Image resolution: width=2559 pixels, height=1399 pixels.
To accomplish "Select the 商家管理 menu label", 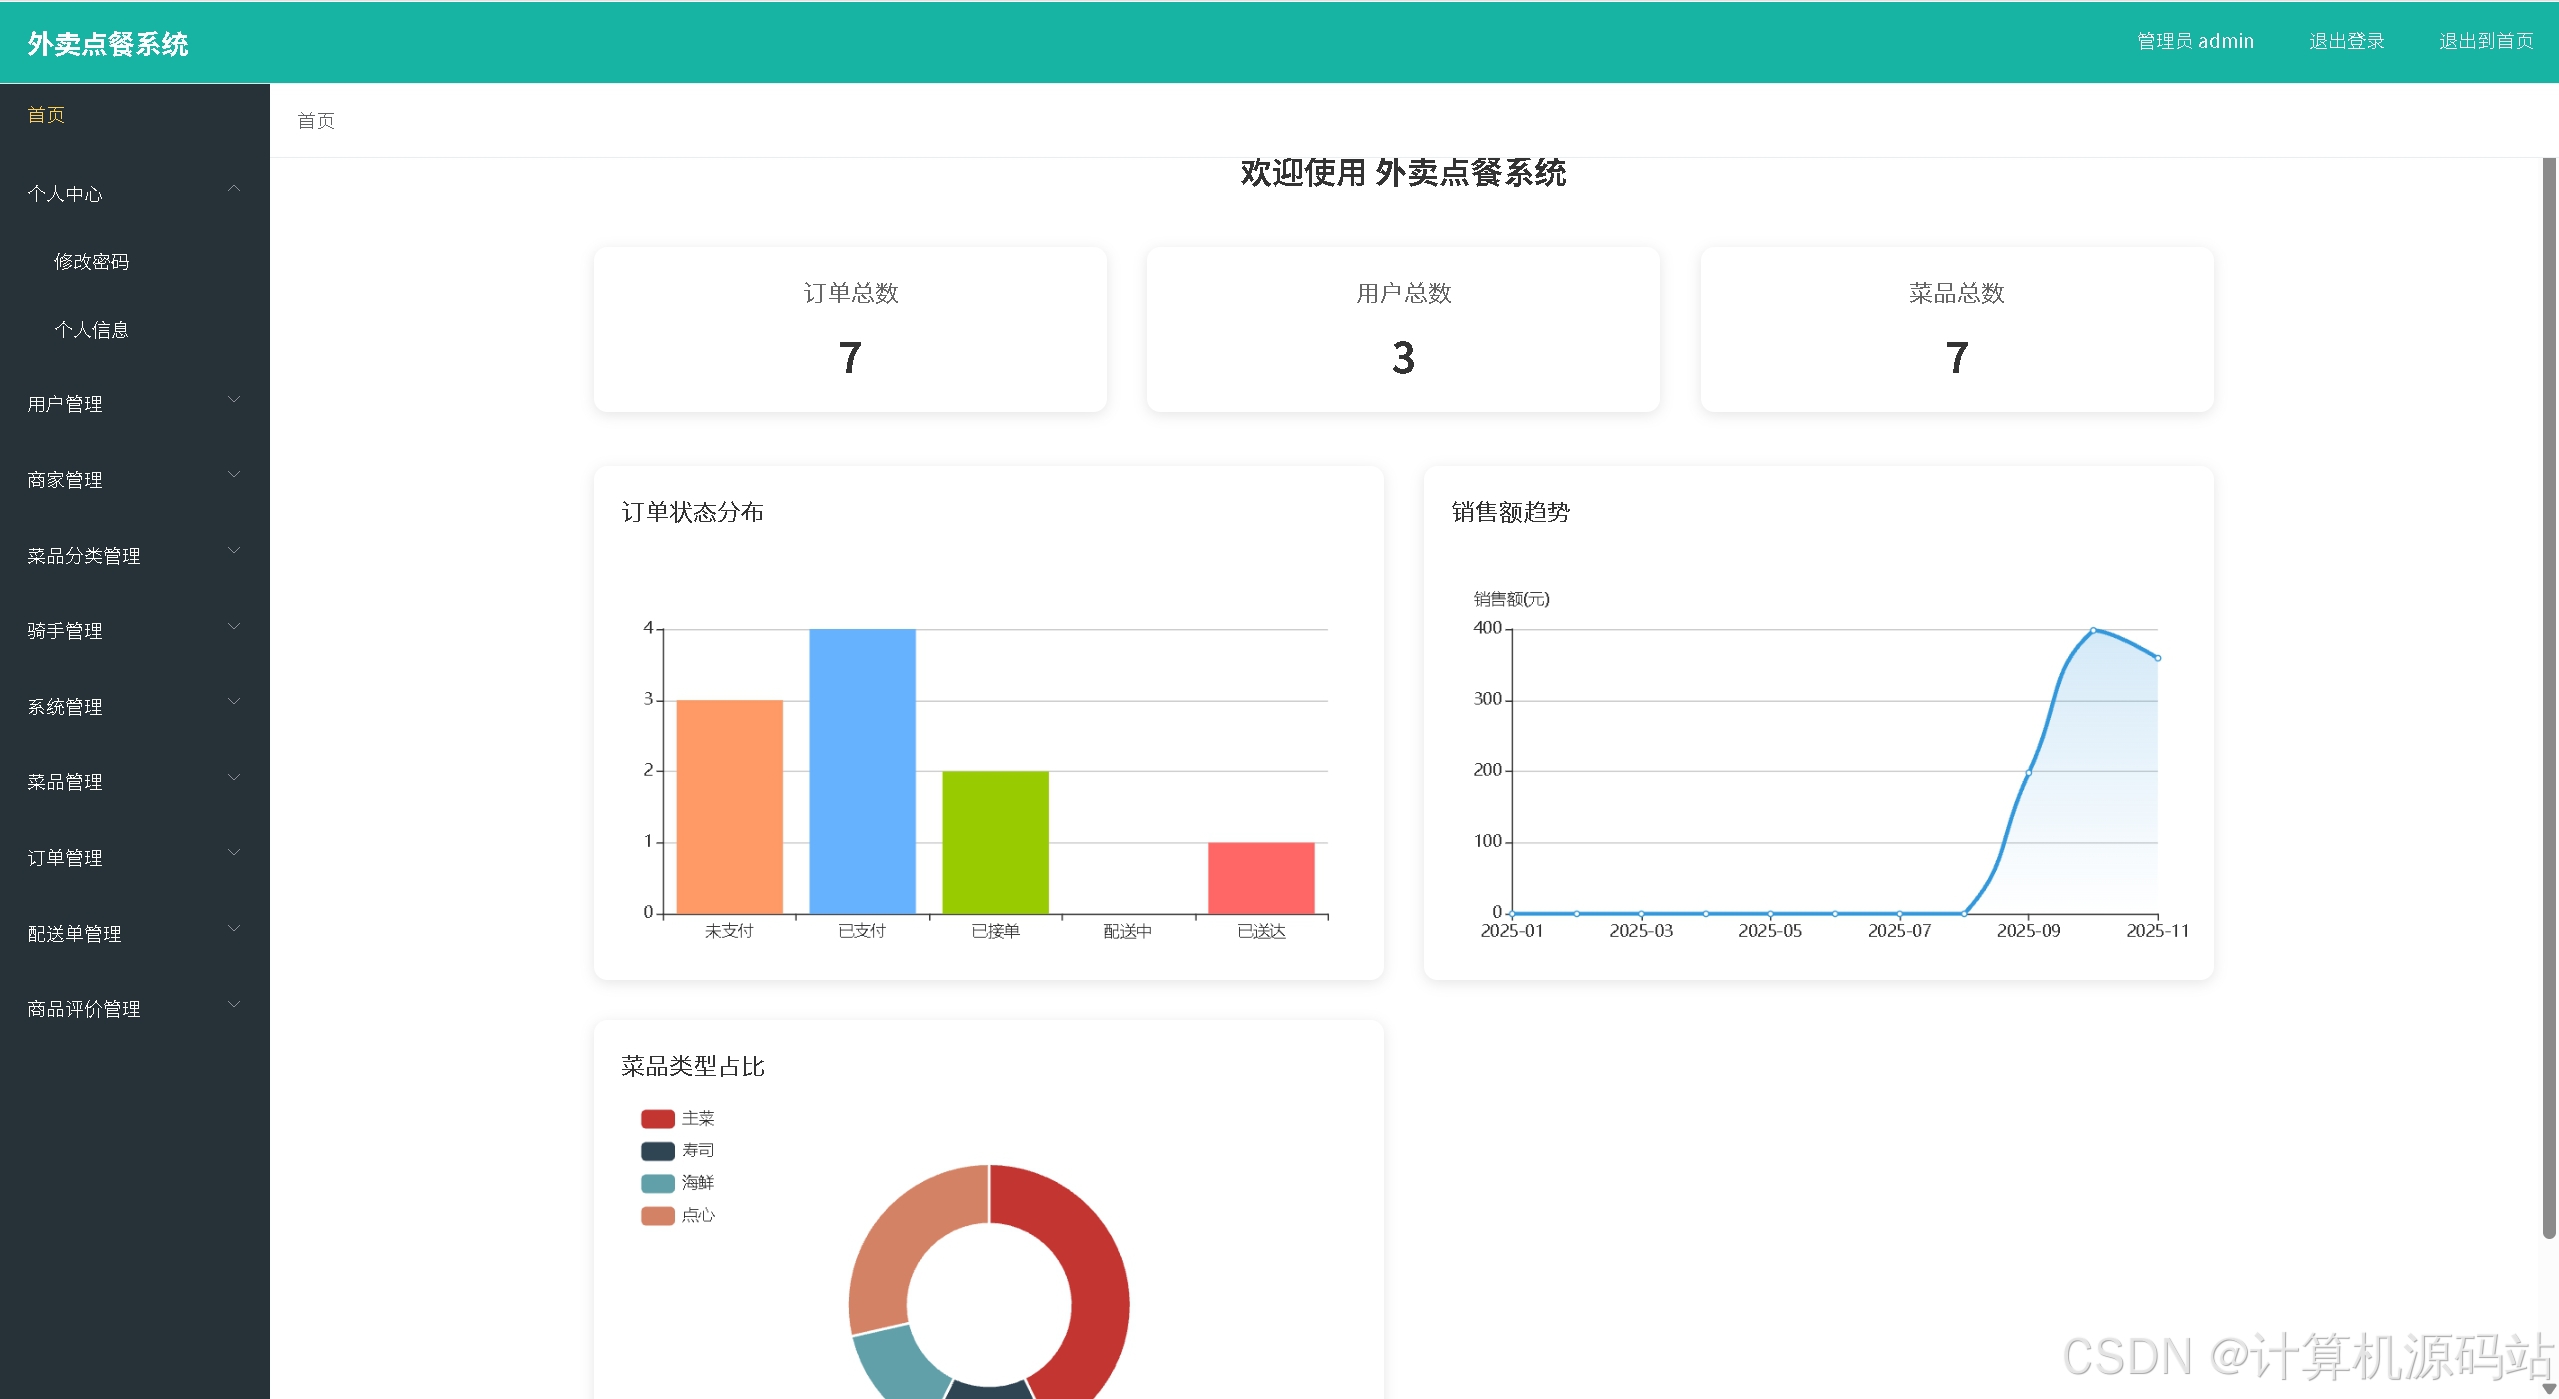I will pos(65,480).
